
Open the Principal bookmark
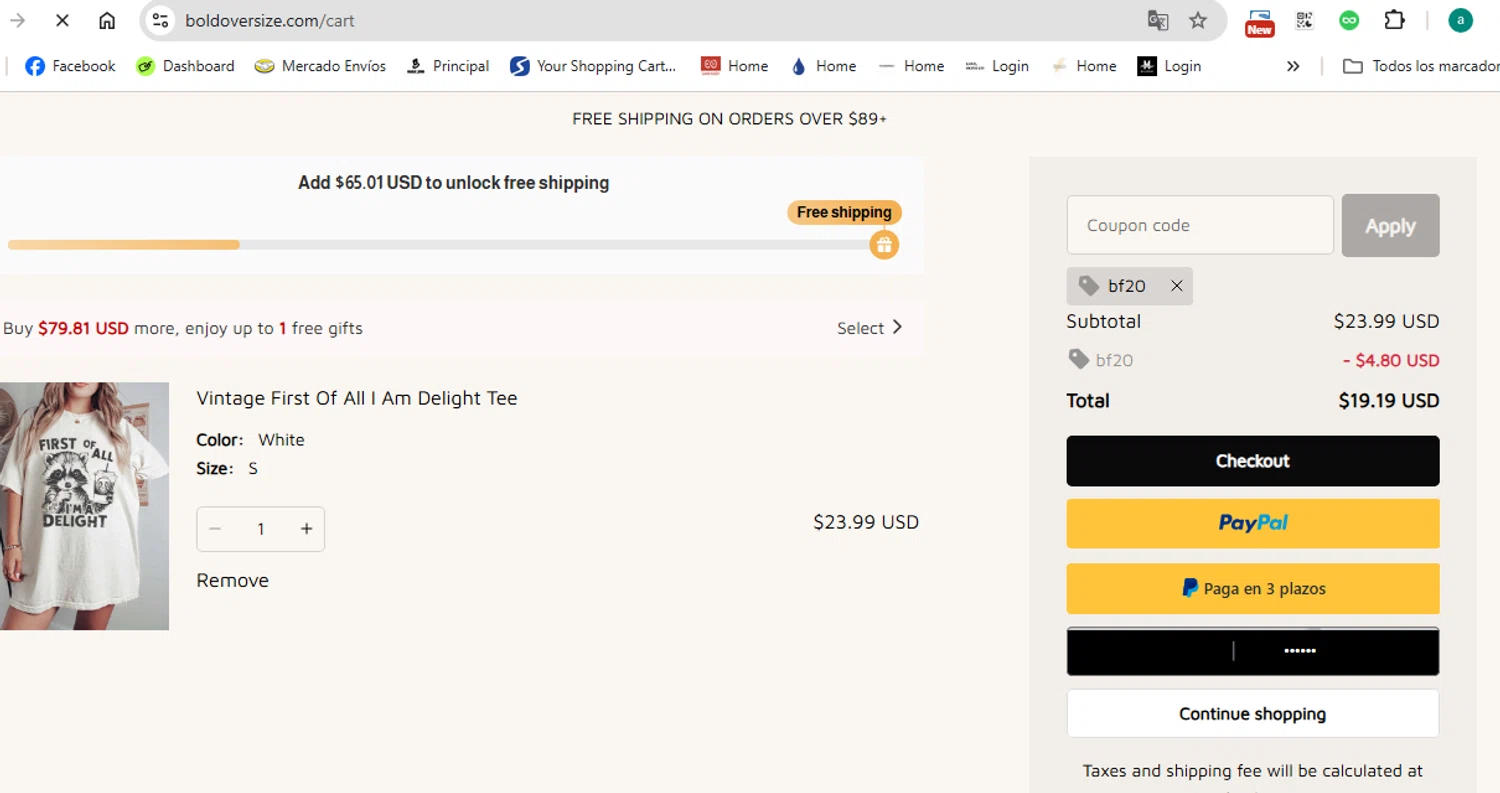[x=448, y=66]
